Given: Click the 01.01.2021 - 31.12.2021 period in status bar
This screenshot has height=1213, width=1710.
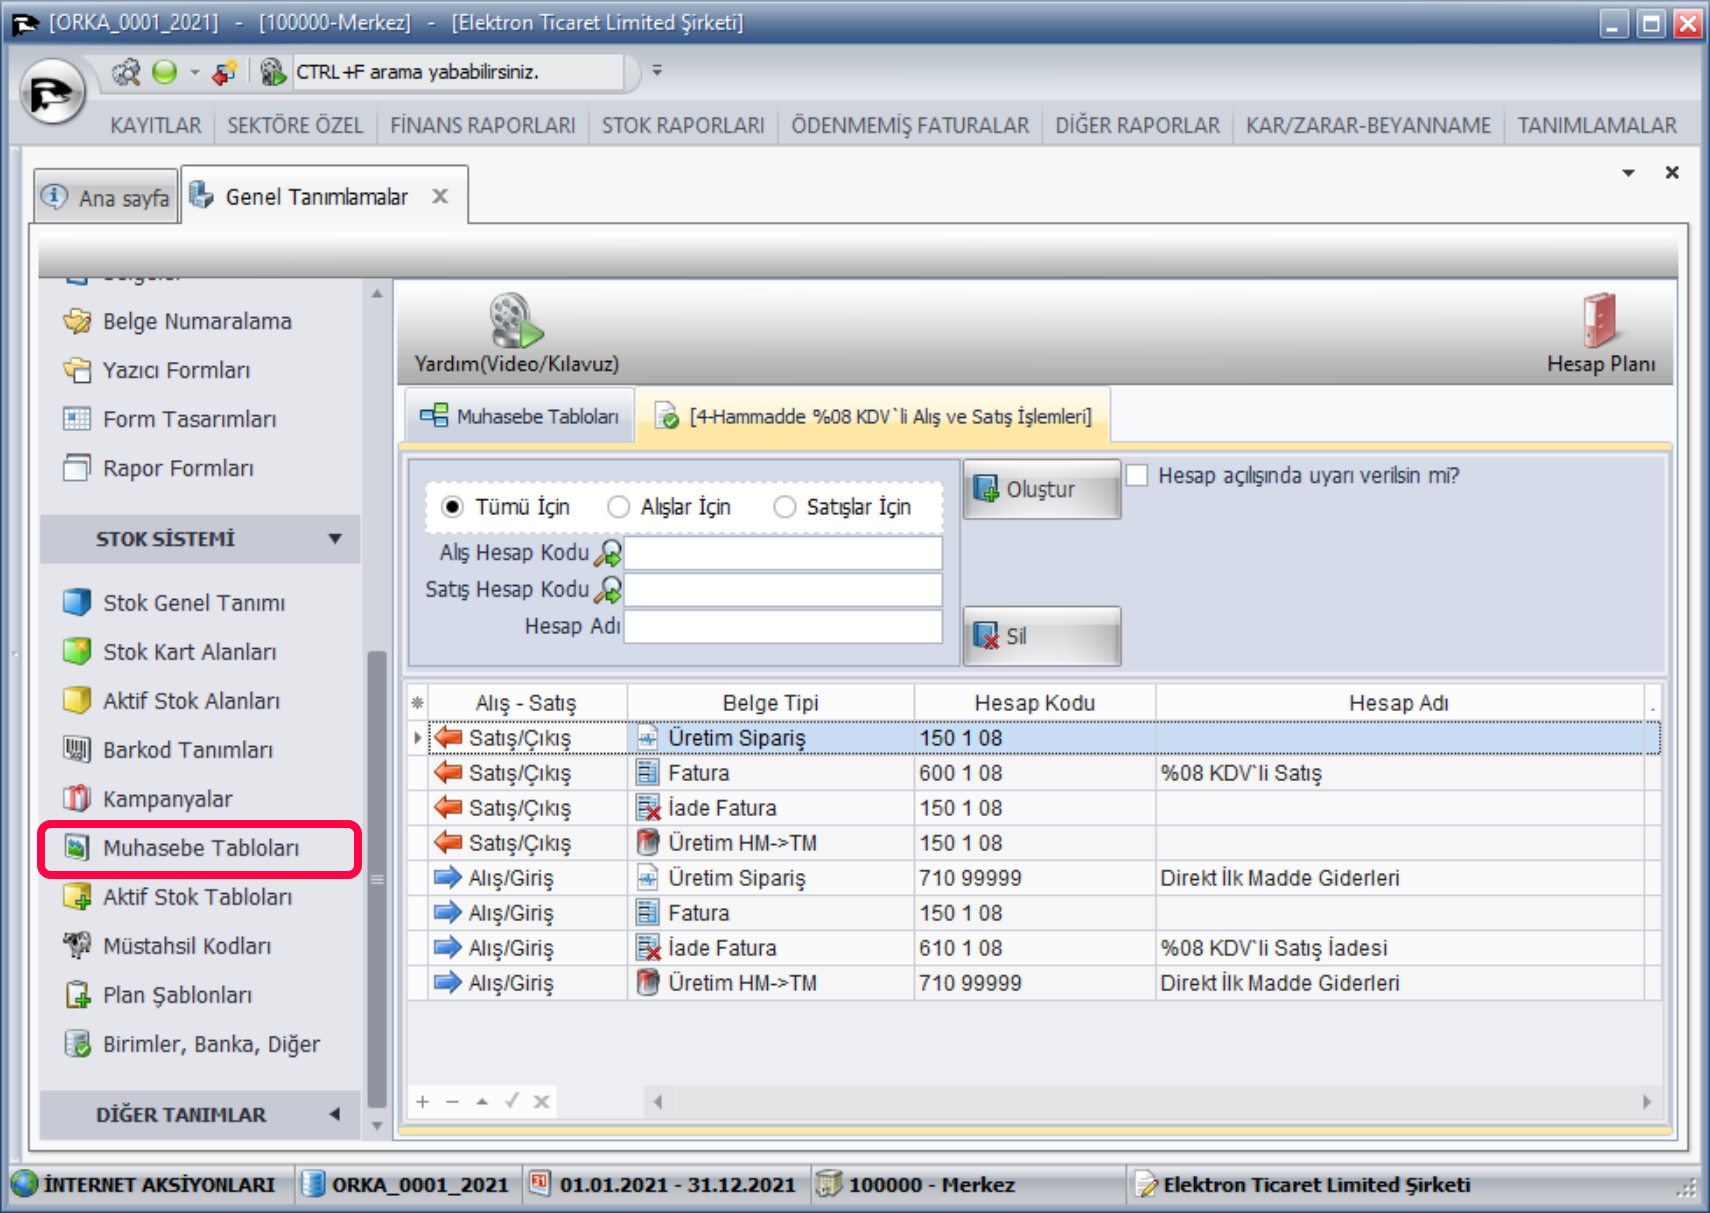Looking at the screenshot, I should click(663, 1184).
